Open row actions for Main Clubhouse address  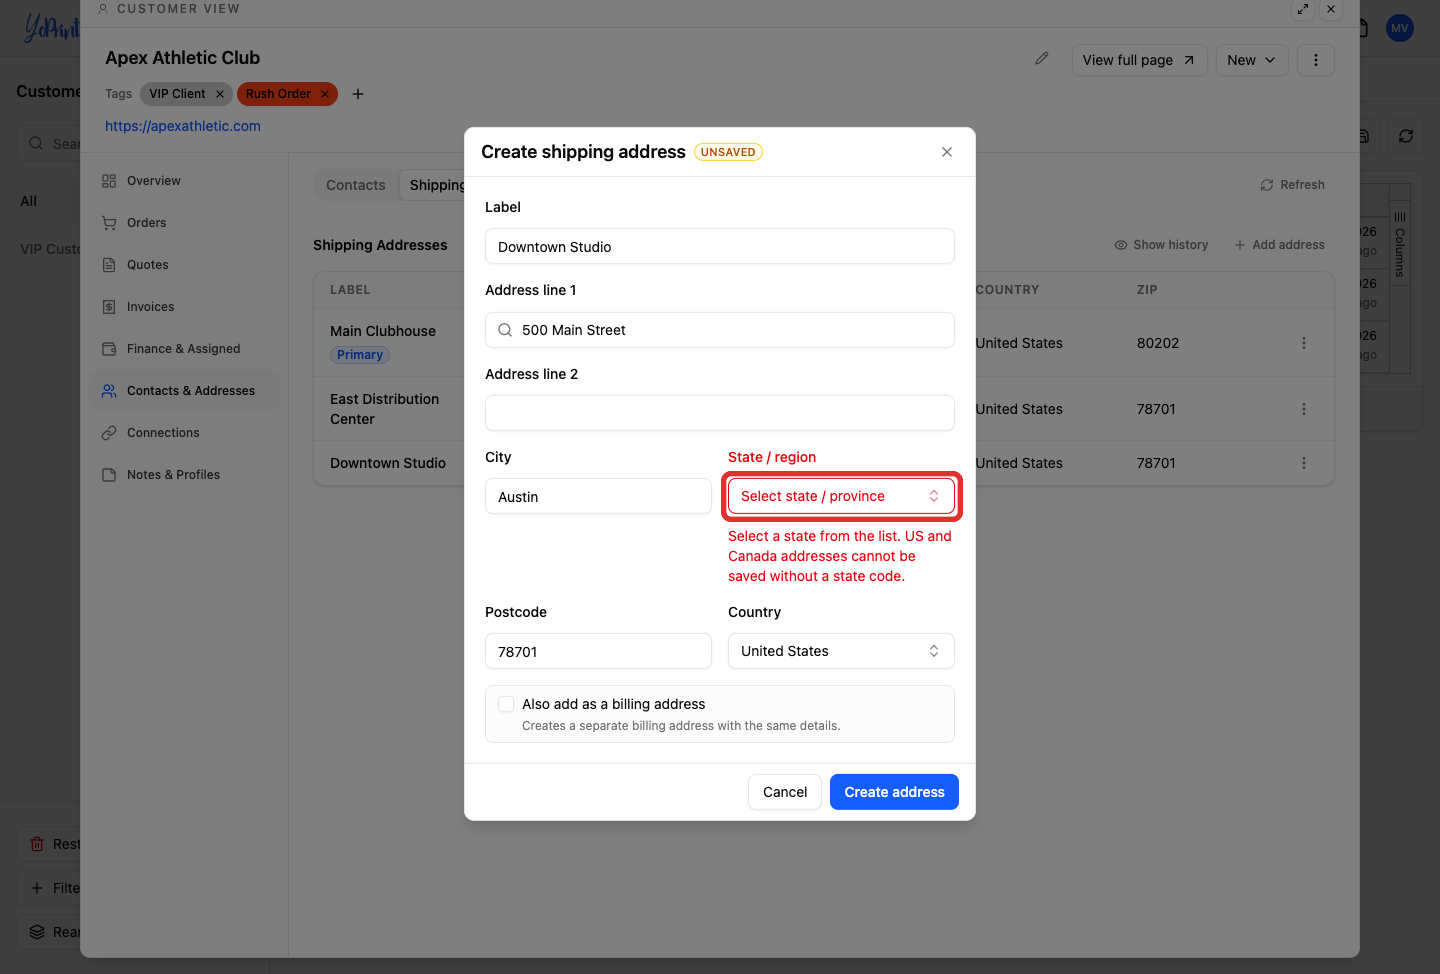(x=1304, y=343)
